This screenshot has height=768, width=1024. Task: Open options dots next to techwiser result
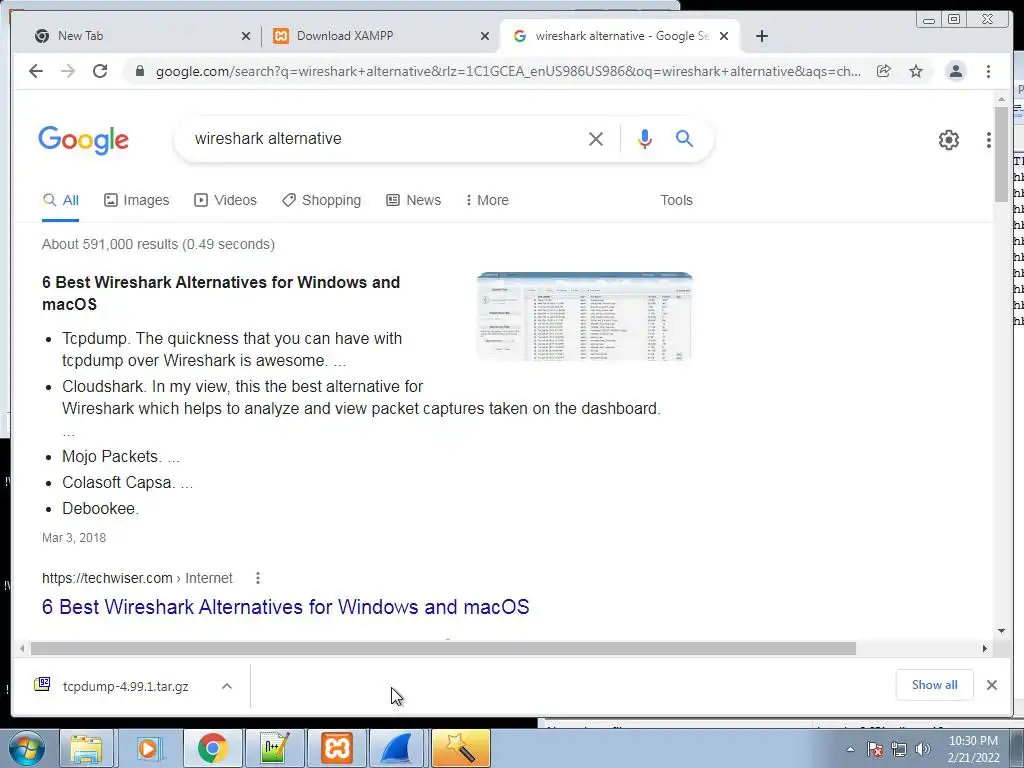tap(258, 578)
